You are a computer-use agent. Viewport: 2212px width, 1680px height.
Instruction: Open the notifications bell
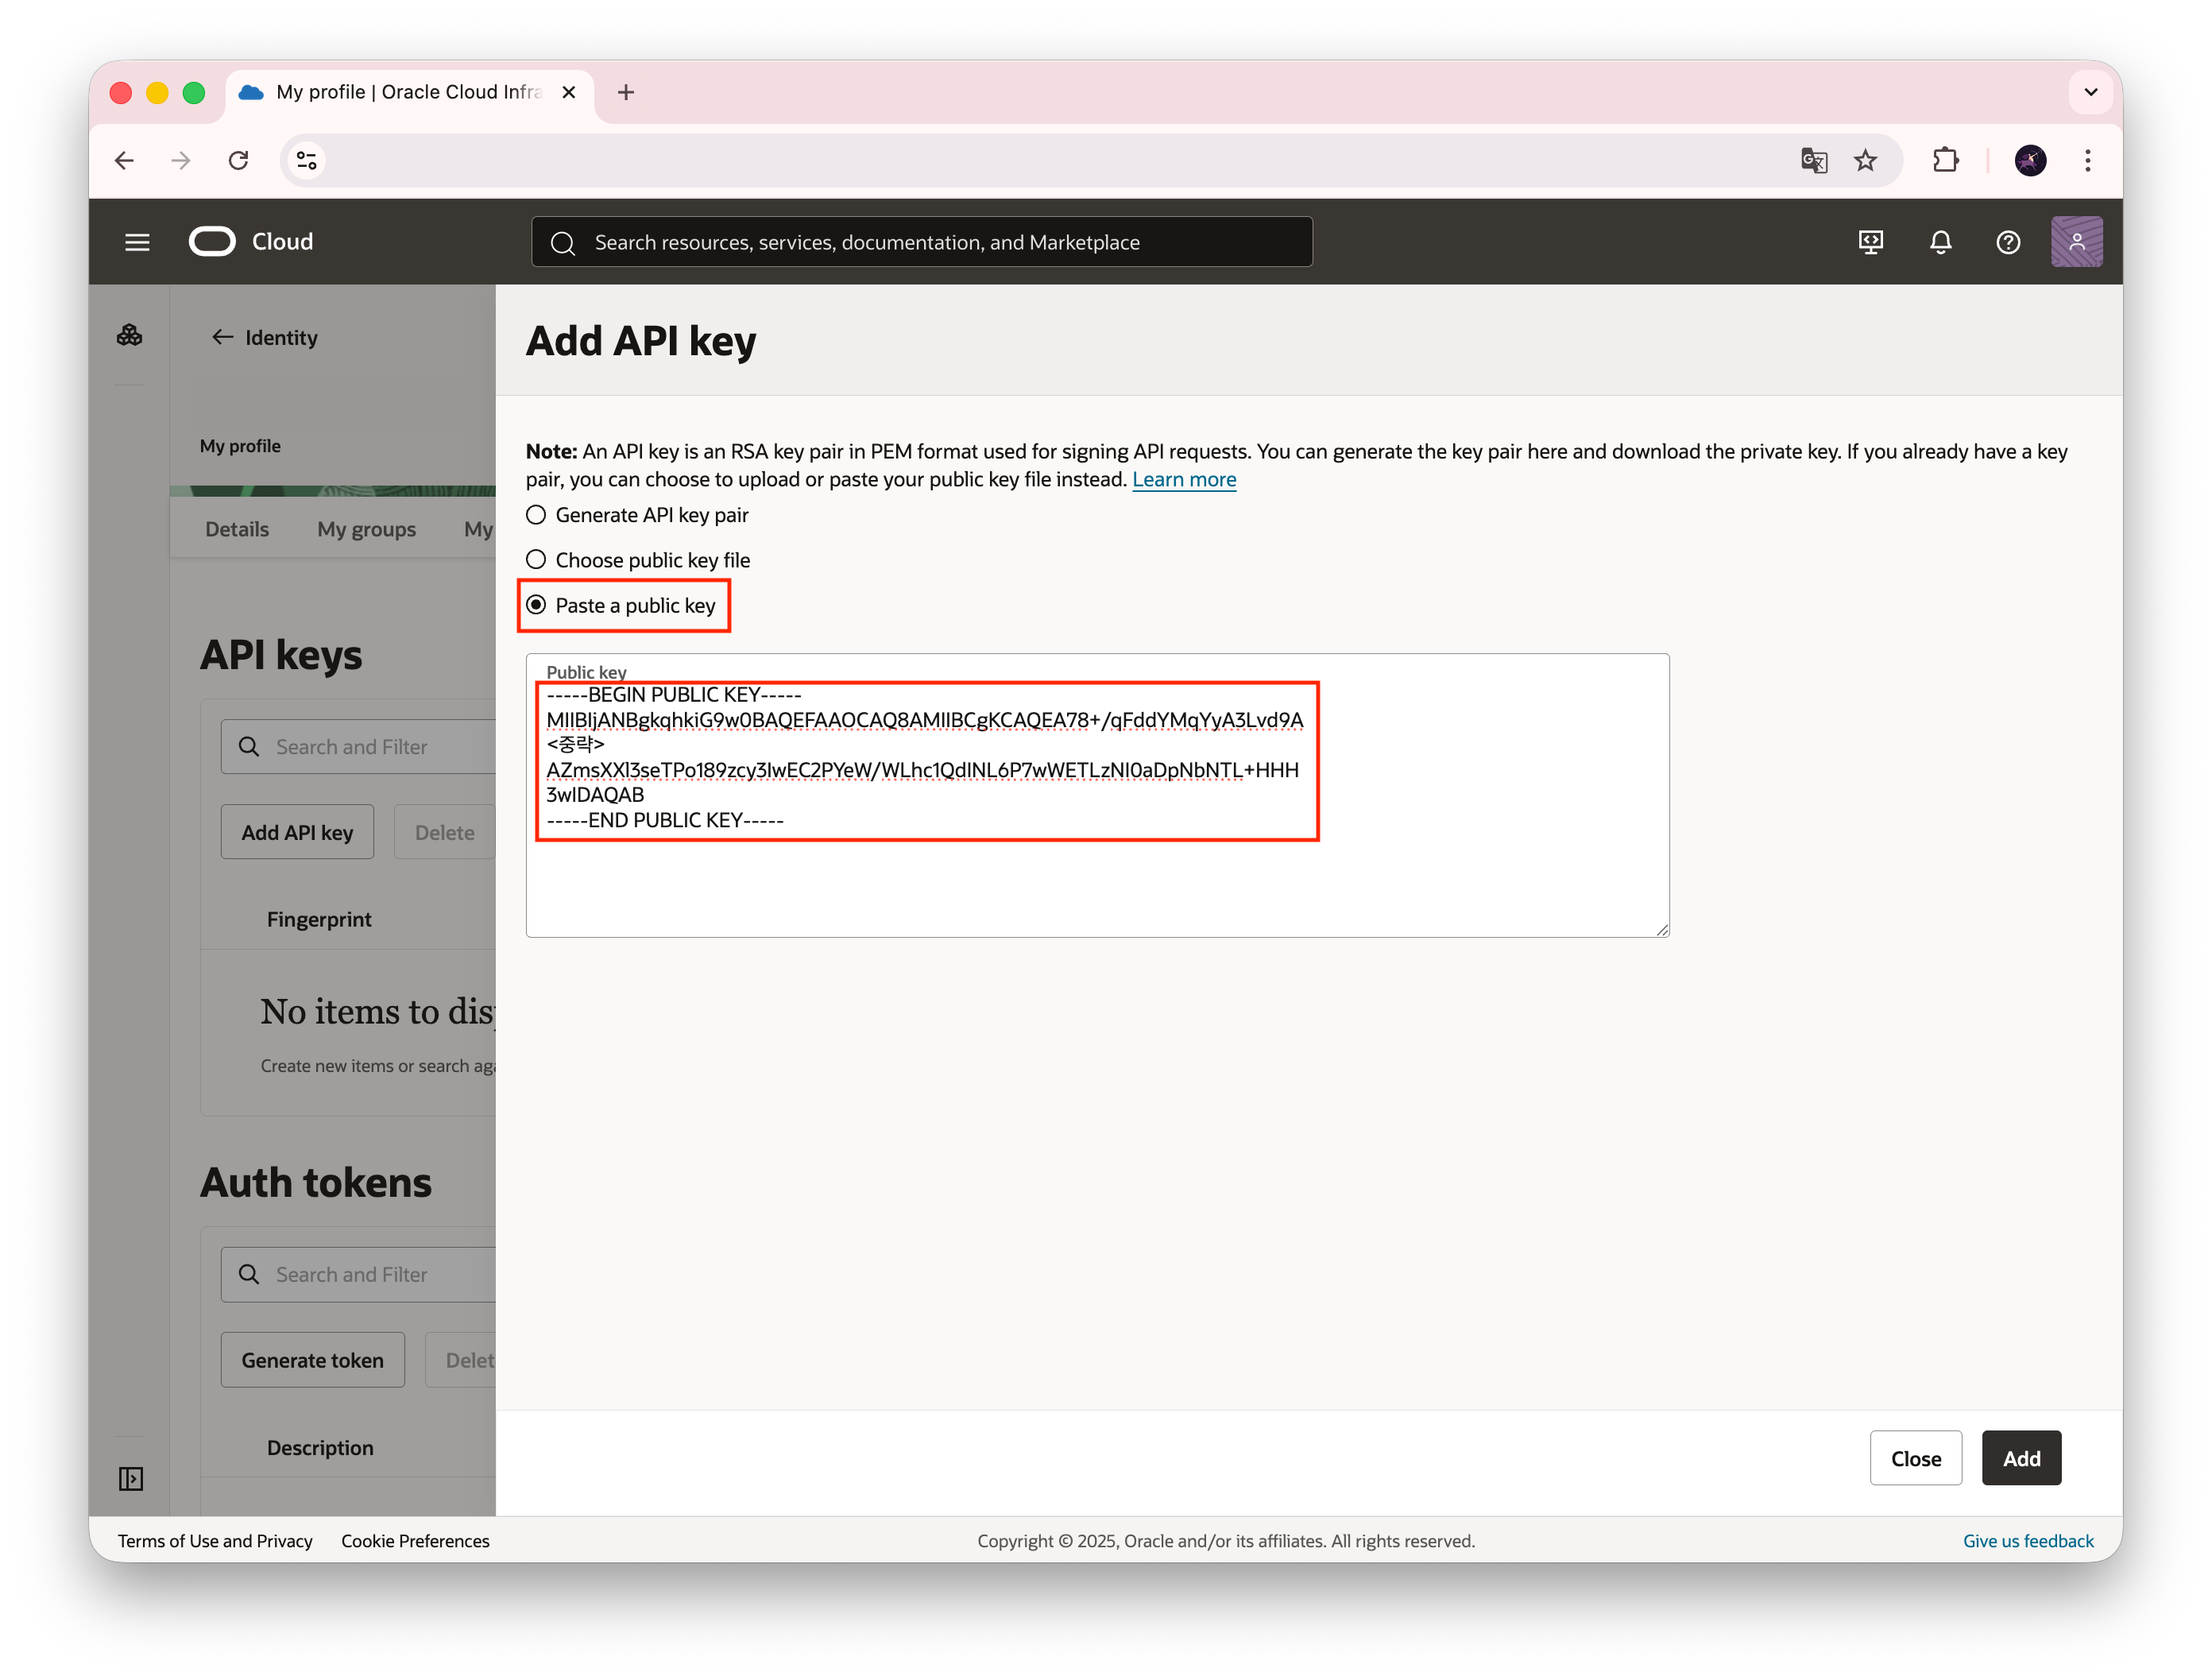pos(1940,242)
